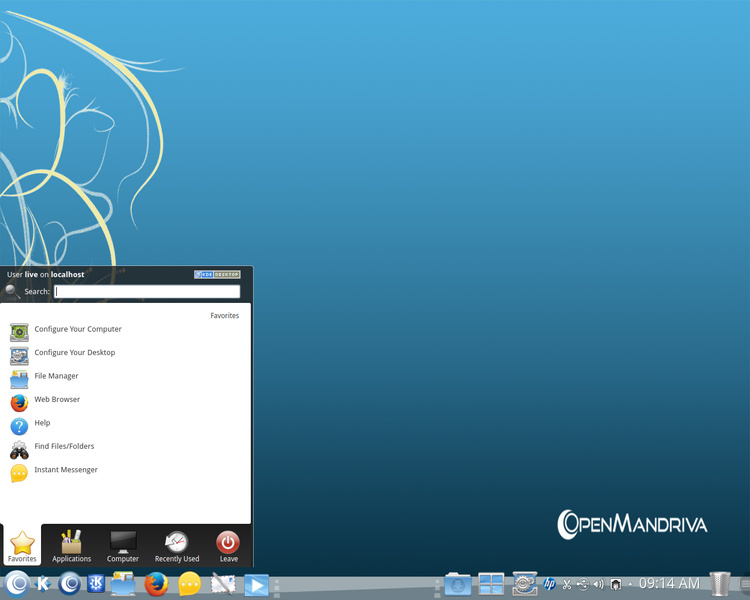Click the volume speaker tray icon
The width and height of the screenshot is (750, 600).
click(598, 584)
